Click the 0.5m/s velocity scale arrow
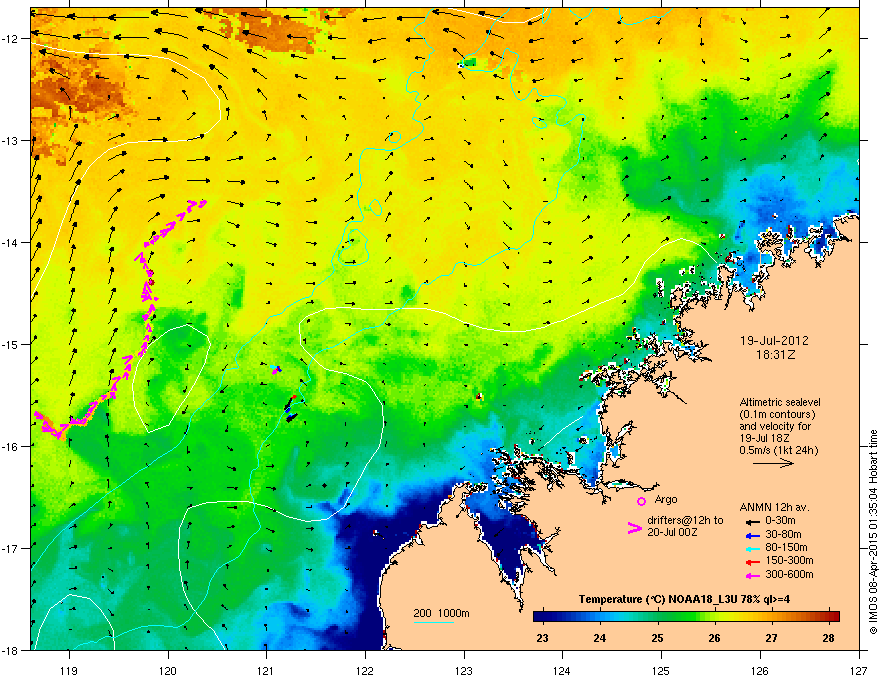Screen dimensions: 880x680 [x=773, y=463]
